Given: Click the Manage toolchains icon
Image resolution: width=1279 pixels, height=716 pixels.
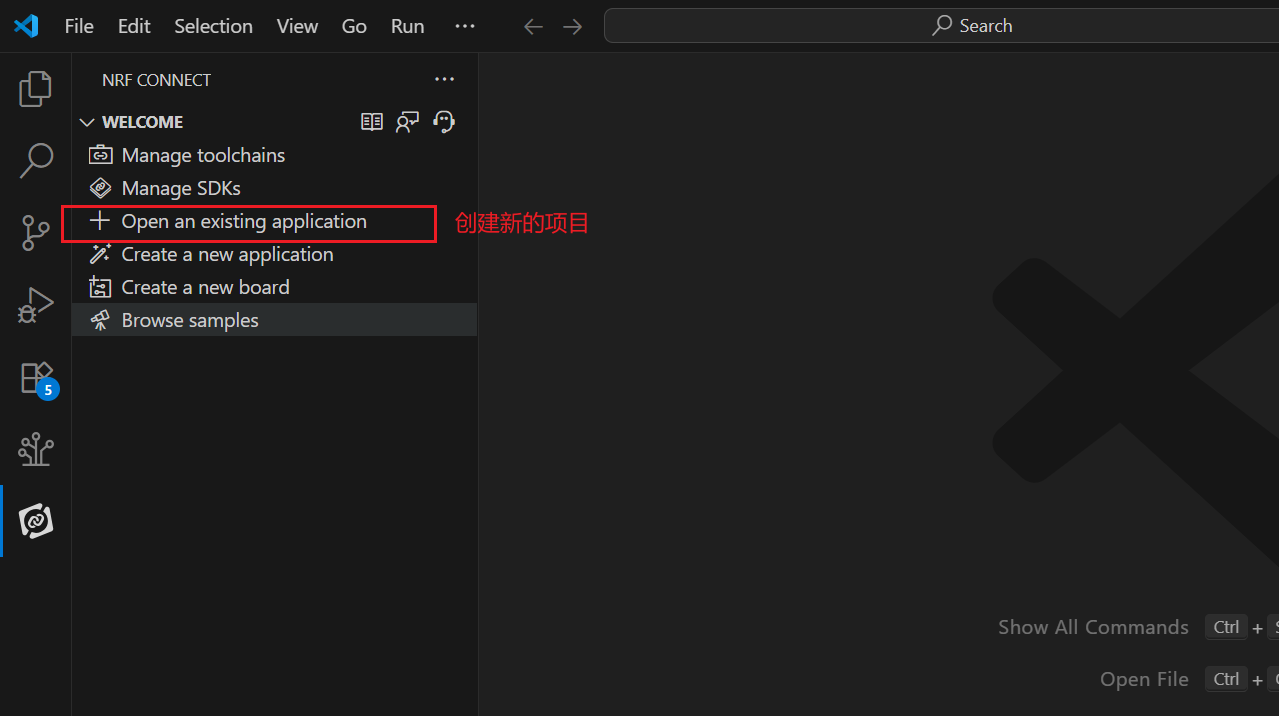Looking at the screenshot, I should click(x=100, y=155).
